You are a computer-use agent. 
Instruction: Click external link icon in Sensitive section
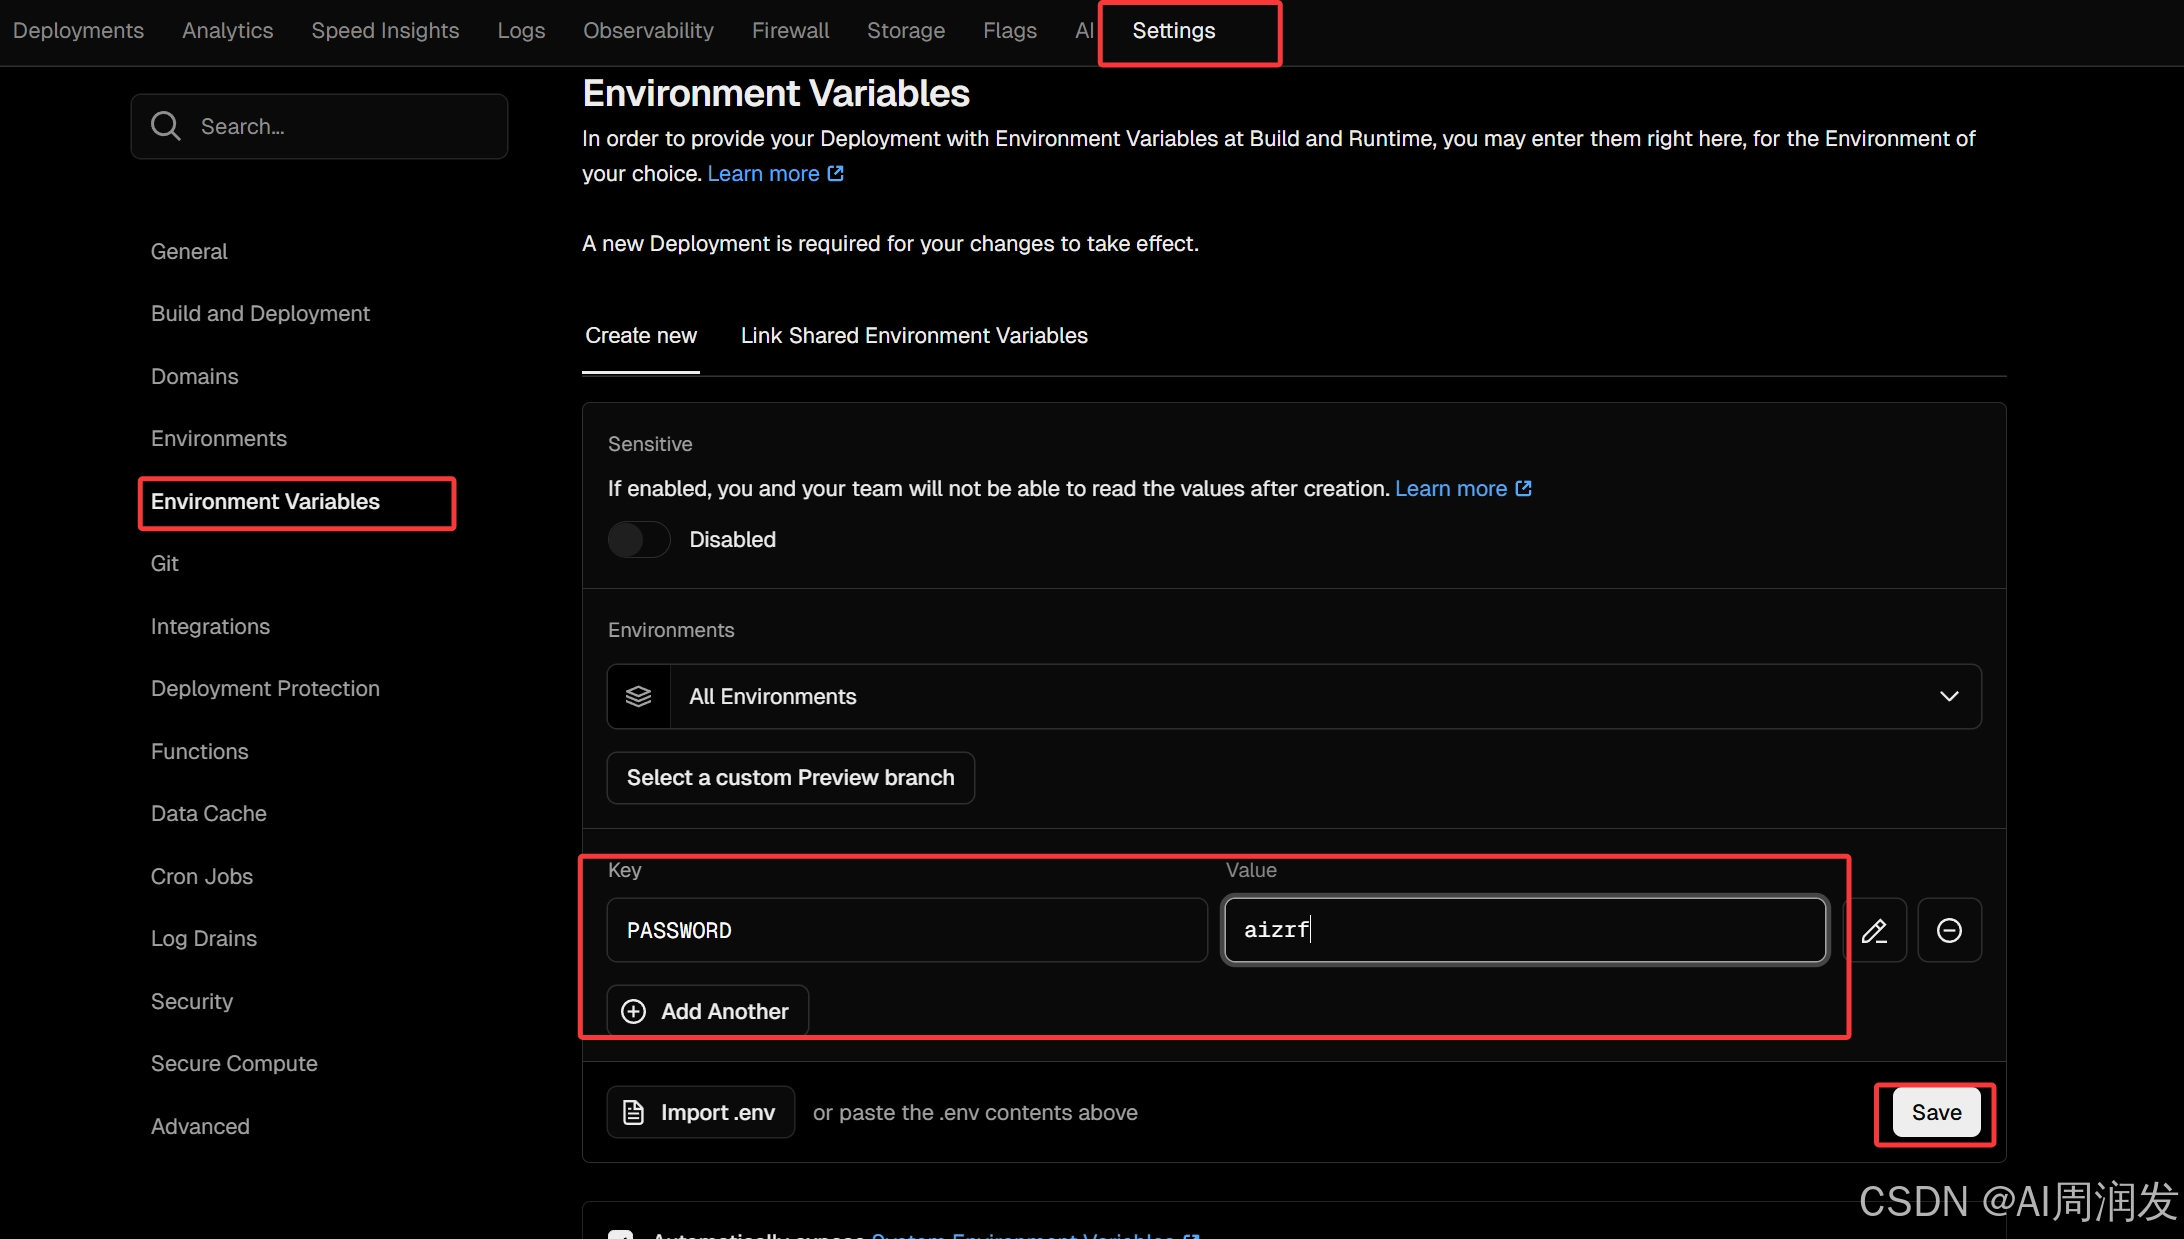(x=1523, y=489)
